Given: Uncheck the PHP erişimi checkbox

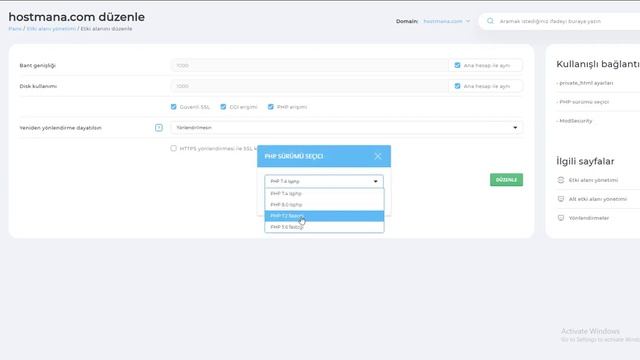Looking at the screenshot, I should 271,107.
